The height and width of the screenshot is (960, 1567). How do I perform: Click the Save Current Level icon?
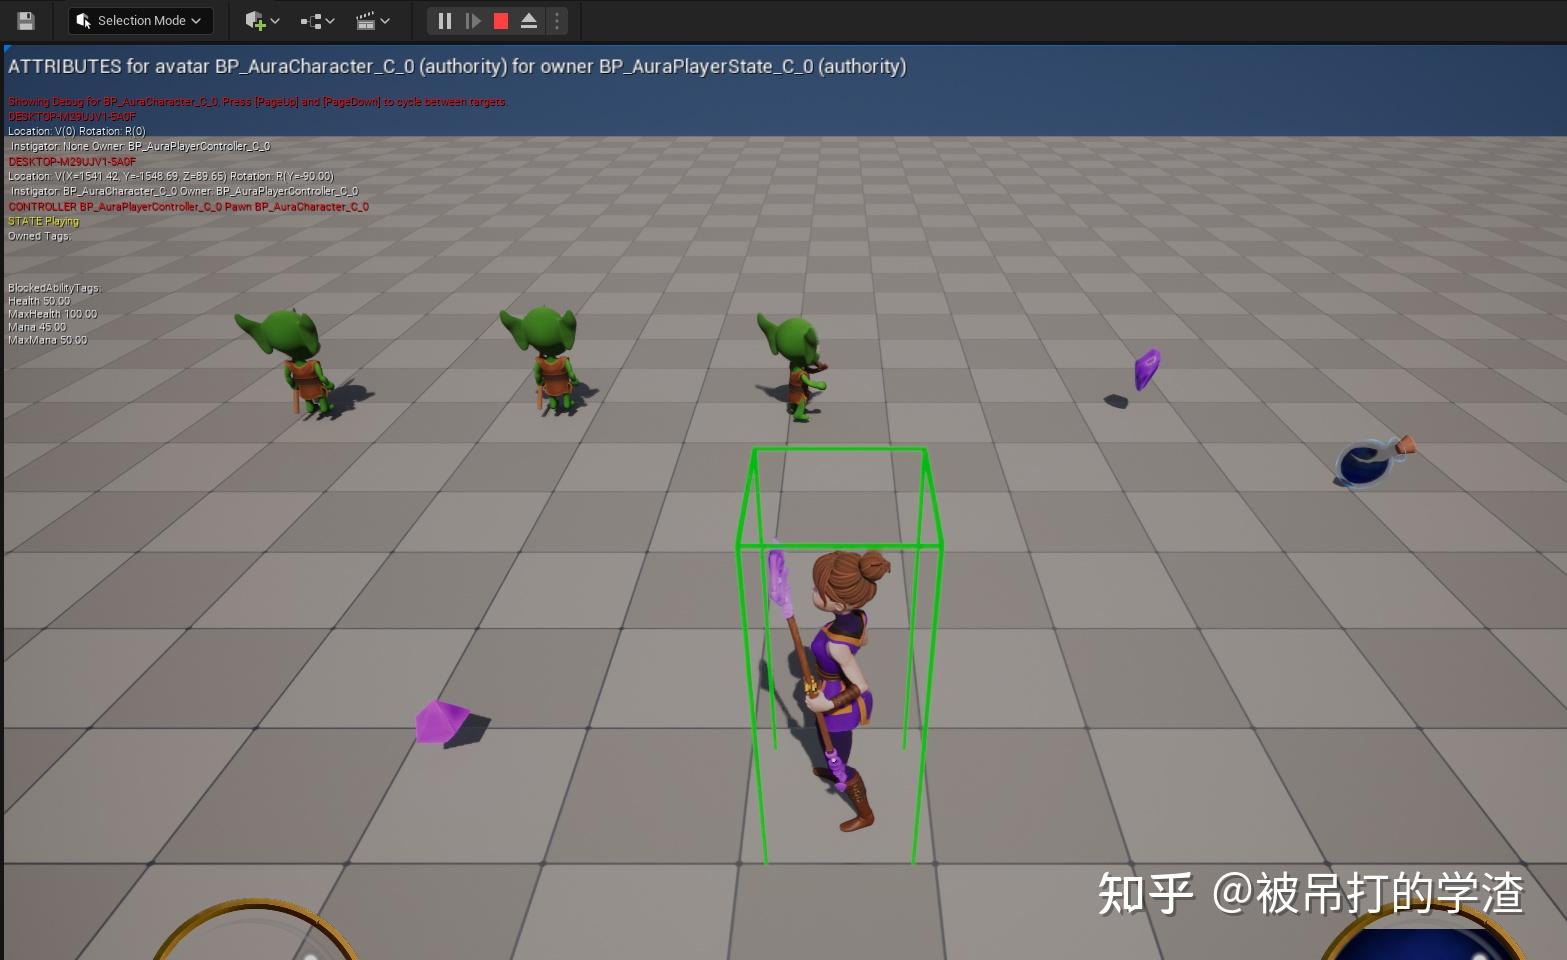pos(24,20)
